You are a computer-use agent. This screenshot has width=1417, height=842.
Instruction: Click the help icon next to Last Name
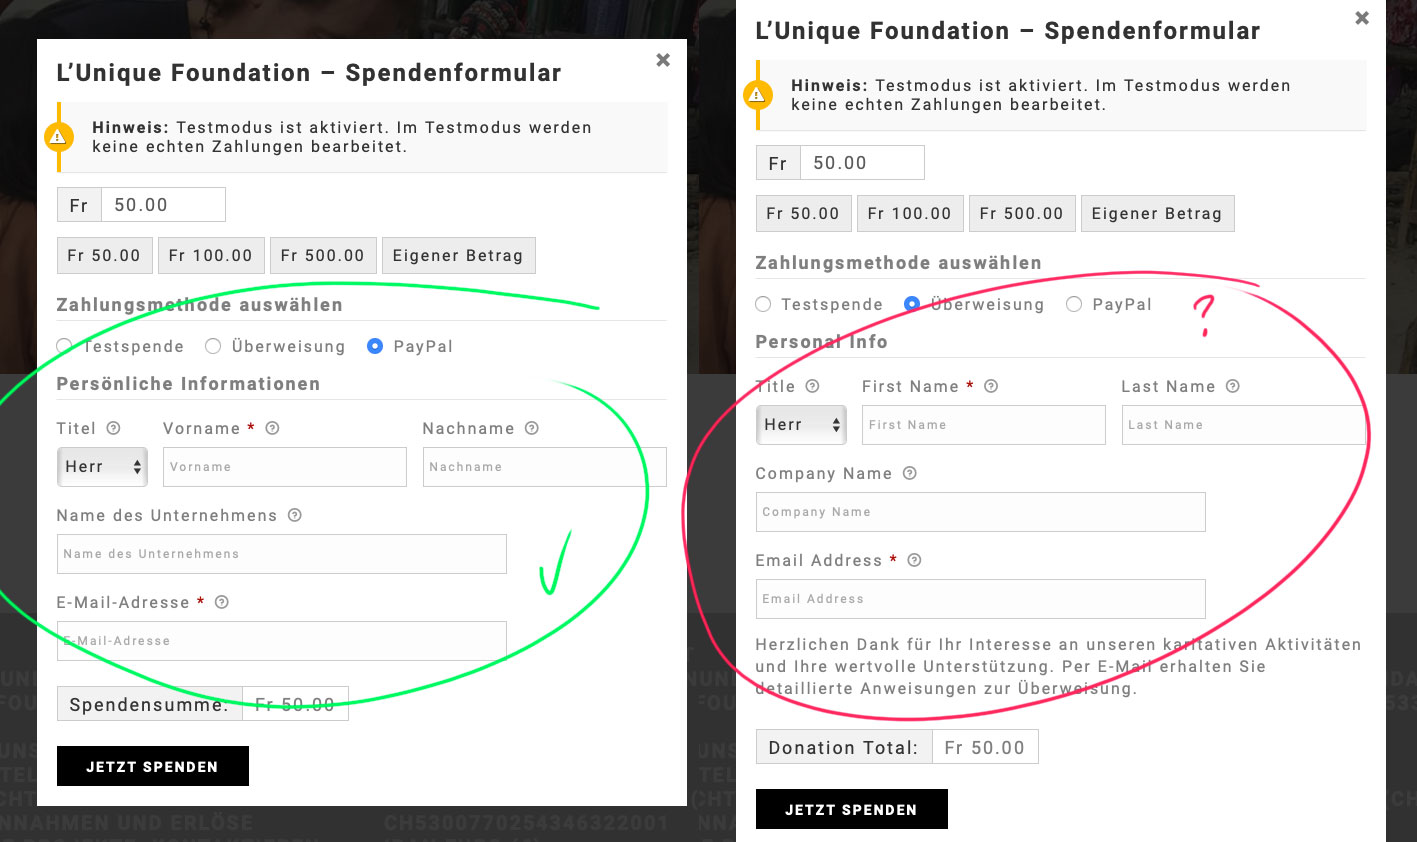(x=1233, y=386)
